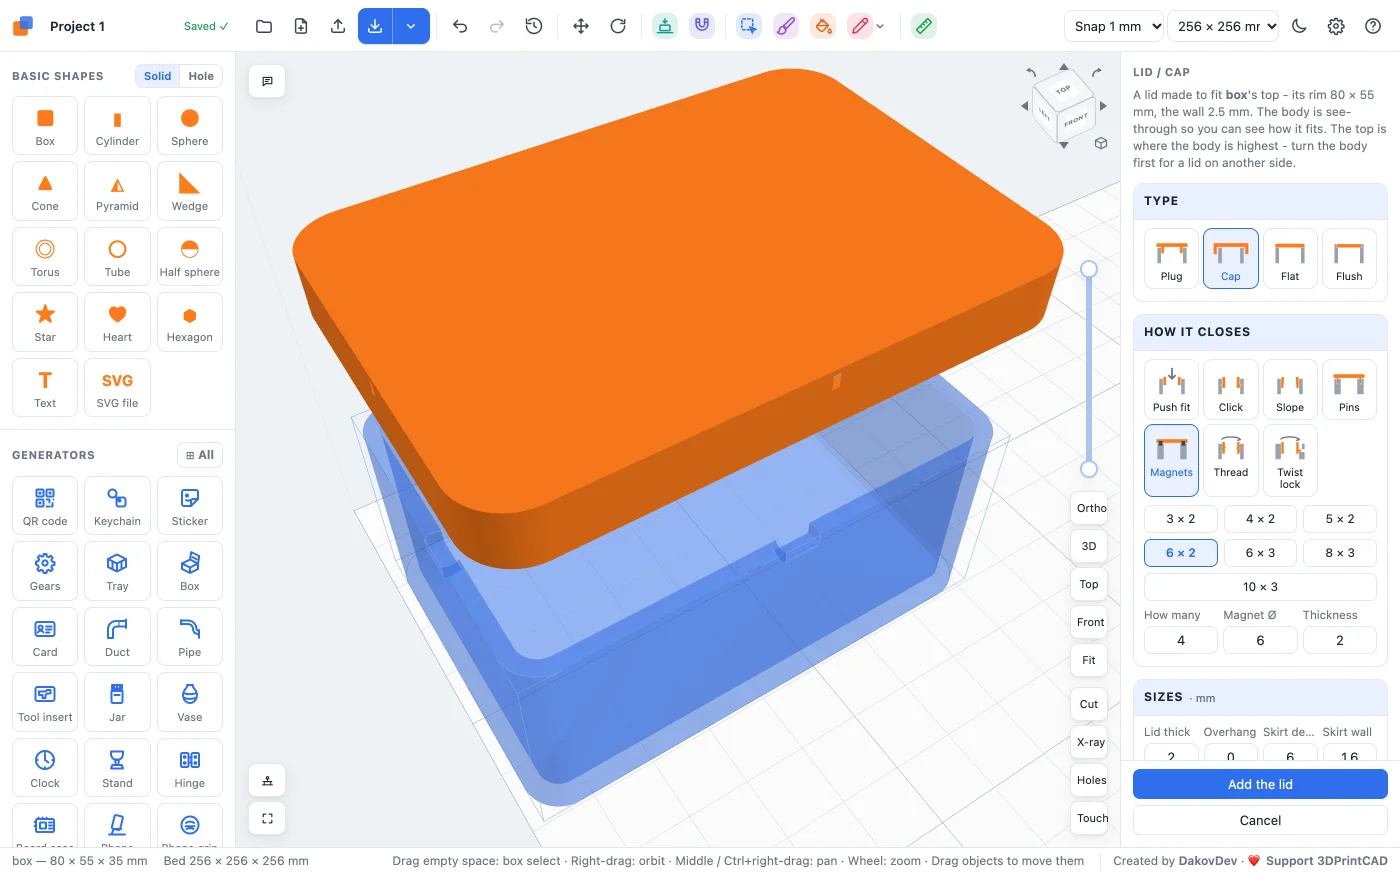The height and width of the screenshot is (875, 1400).
Task: Select the ruler measure tool
Action: tap(924, 26)
